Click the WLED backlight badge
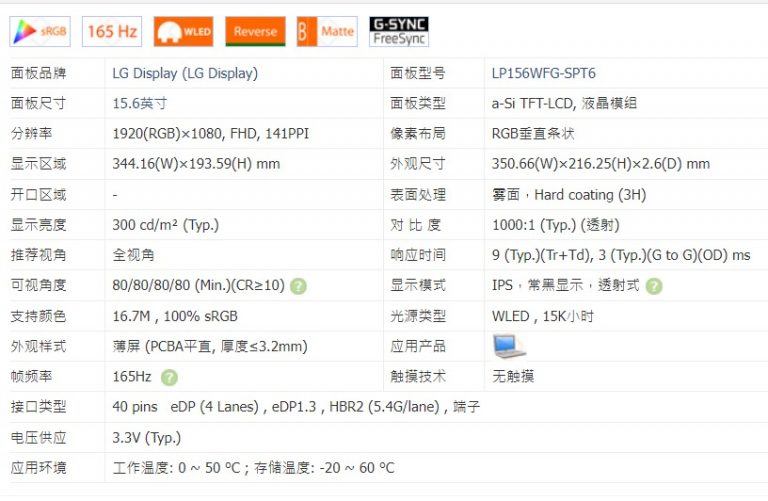Viewport: 768px width, 501px height. click(184, 31)
